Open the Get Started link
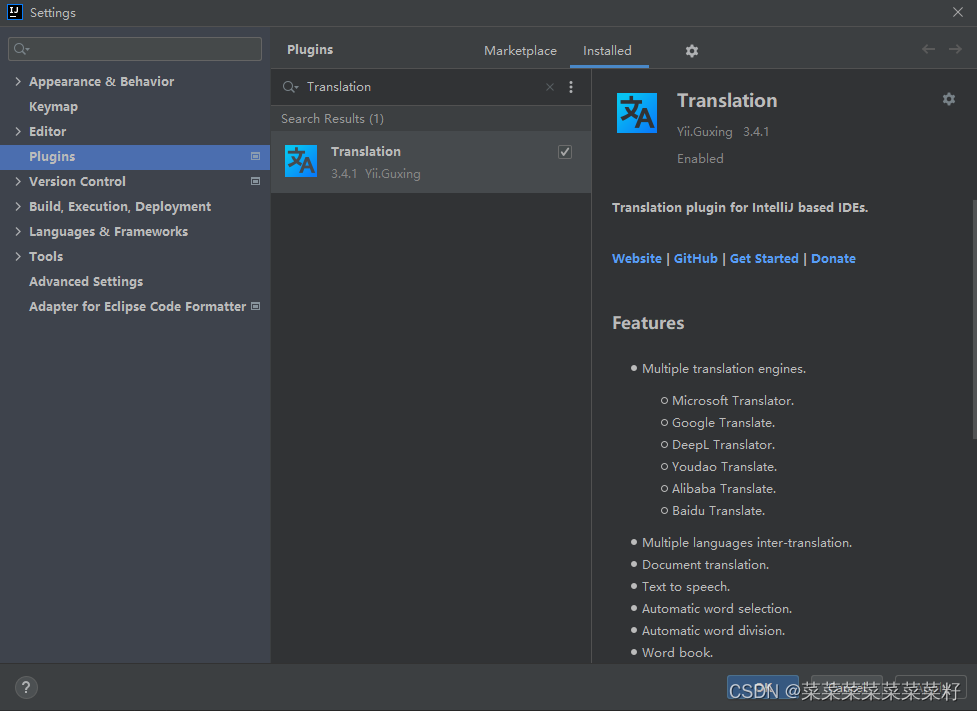The width and height of the screenshot is (977, 711). (764, 259)
